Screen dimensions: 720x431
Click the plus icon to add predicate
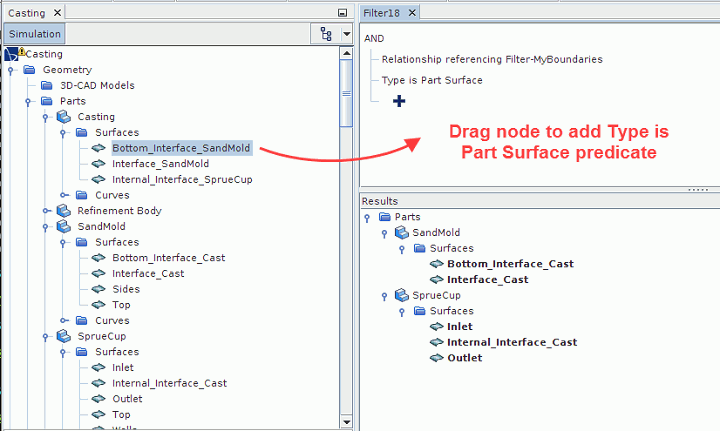tap(399, 101)
